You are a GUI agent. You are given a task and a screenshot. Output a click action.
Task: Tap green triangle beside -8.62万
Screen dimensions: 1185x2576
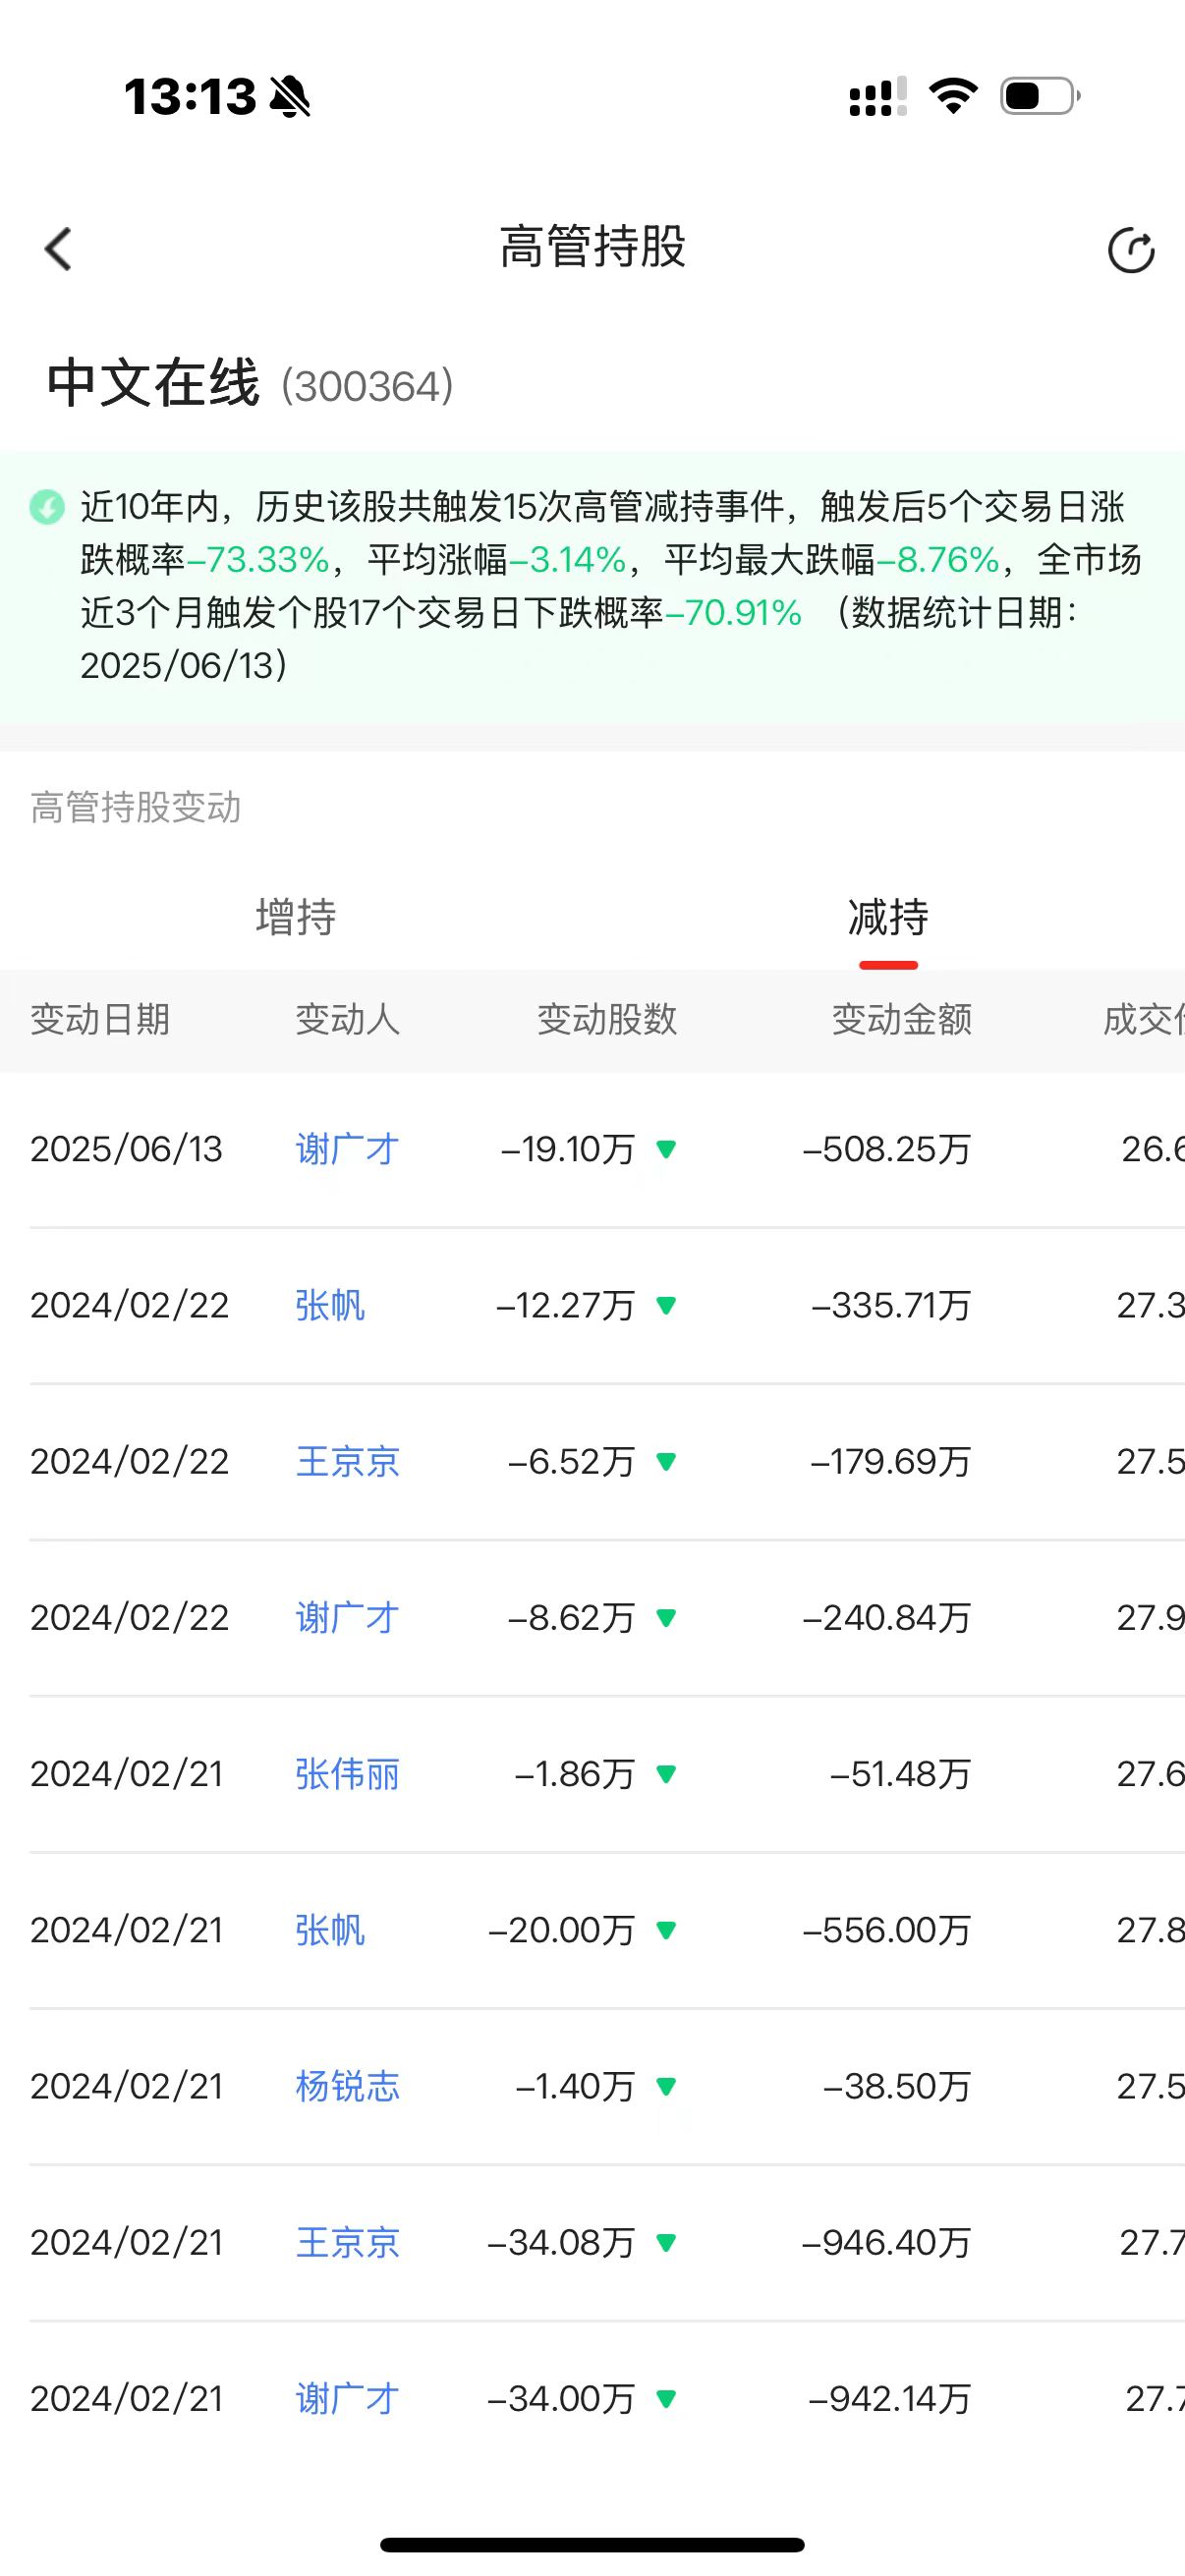(666, 1618)
